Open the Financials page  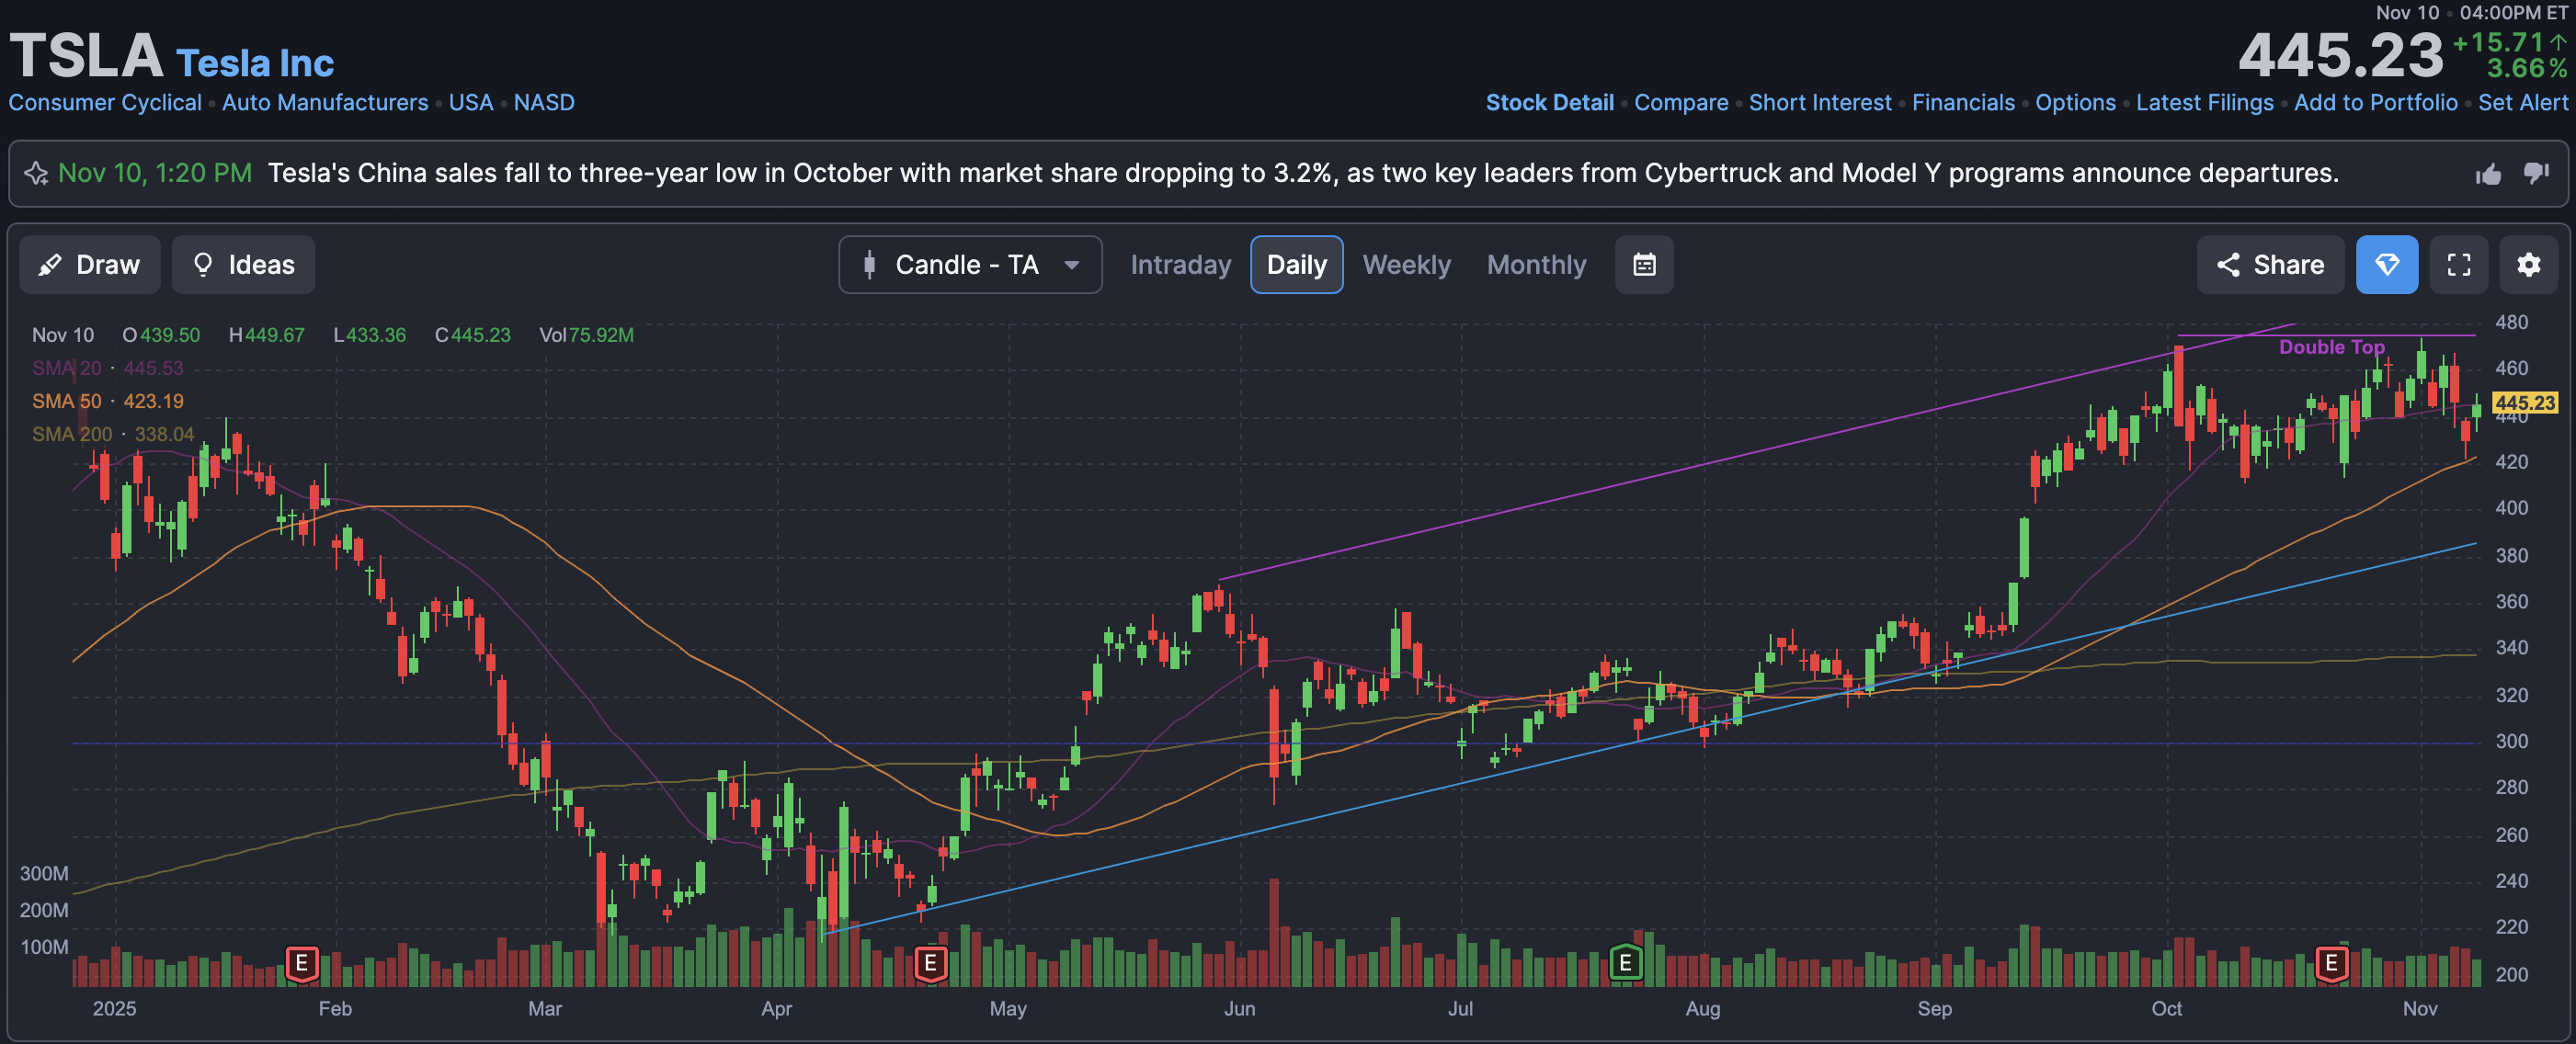tap(1962, 102)
